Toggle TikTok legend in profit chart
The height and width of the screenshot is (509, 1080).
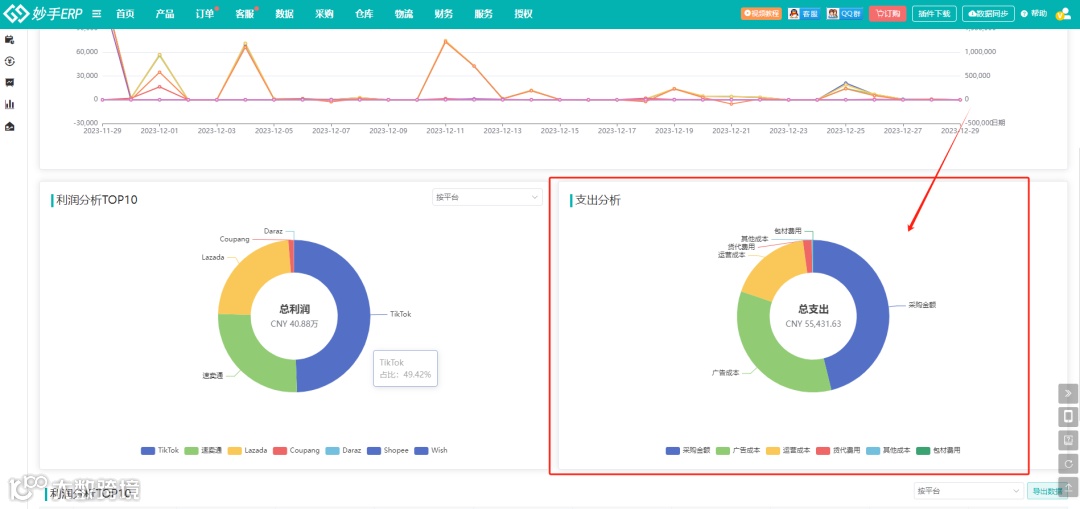[160, 450]
